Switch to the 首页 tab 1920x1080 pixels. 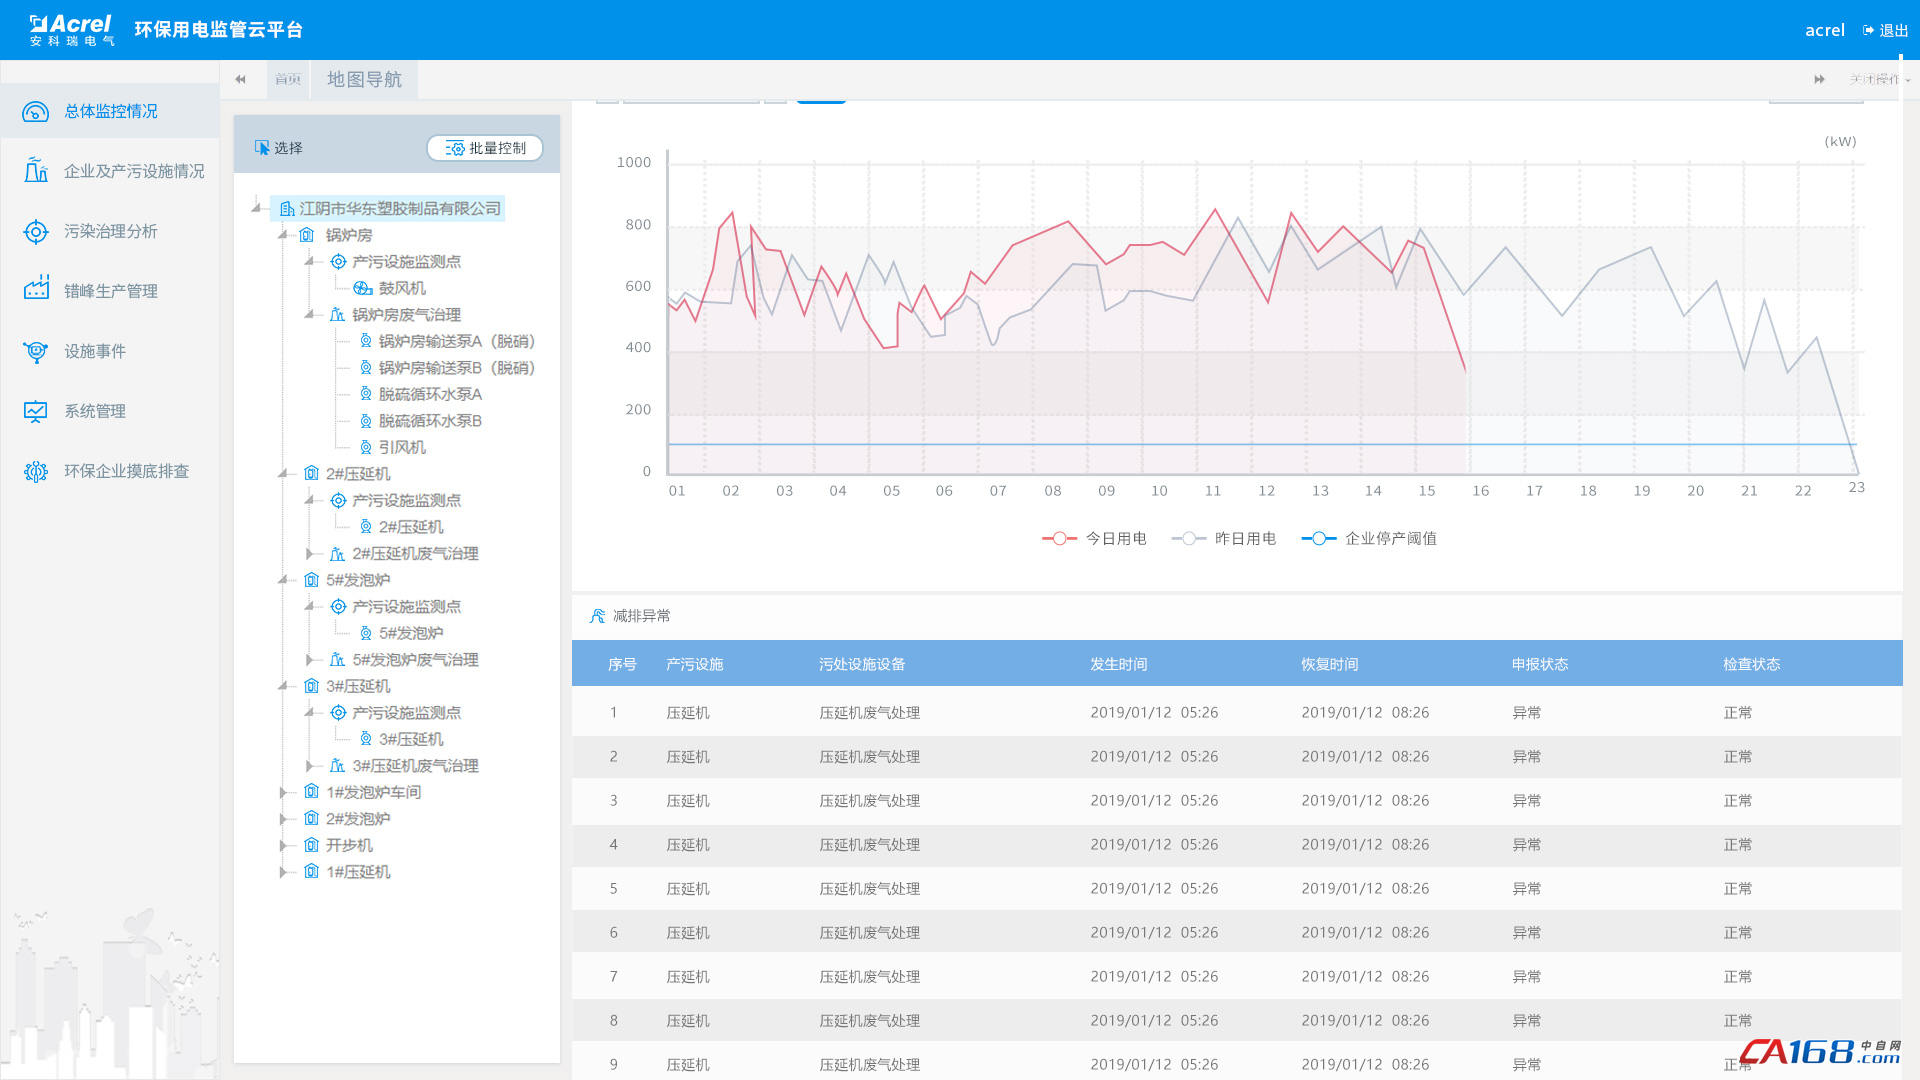288,79
